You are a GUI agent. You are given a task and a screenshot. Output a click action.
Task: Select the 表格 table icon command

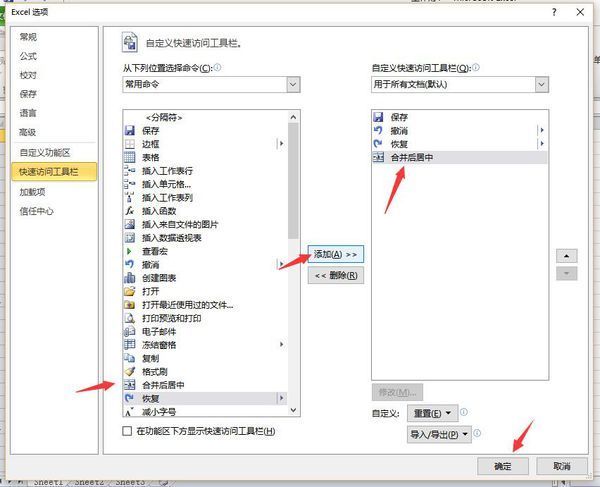[x=130, y=158]
